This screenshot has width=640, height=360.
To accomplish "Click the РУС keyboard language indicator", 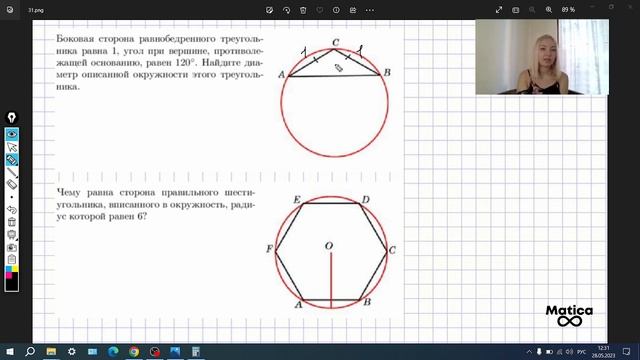I will point(582,352).
